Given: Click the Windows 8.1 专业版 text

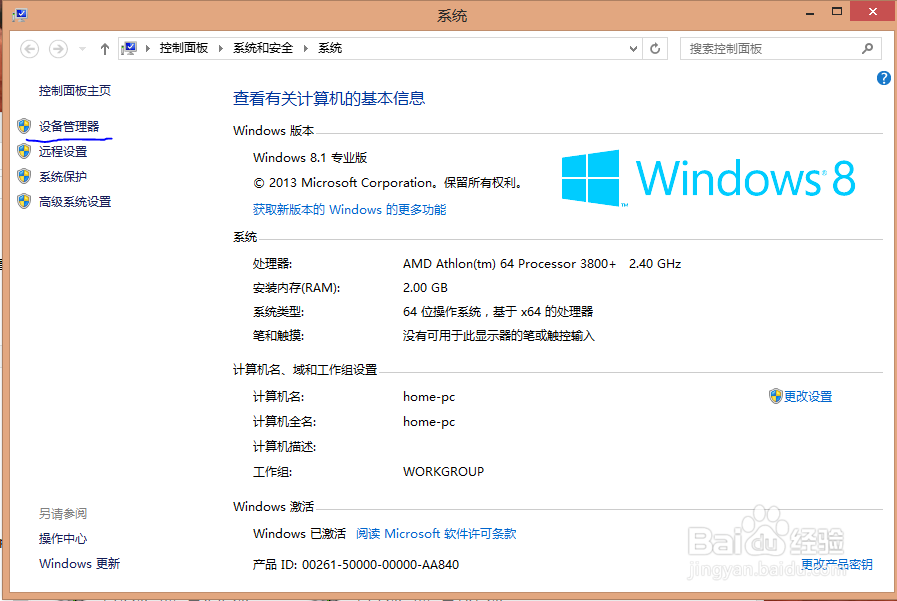Looking at the screenshot, I should (310, 157).
